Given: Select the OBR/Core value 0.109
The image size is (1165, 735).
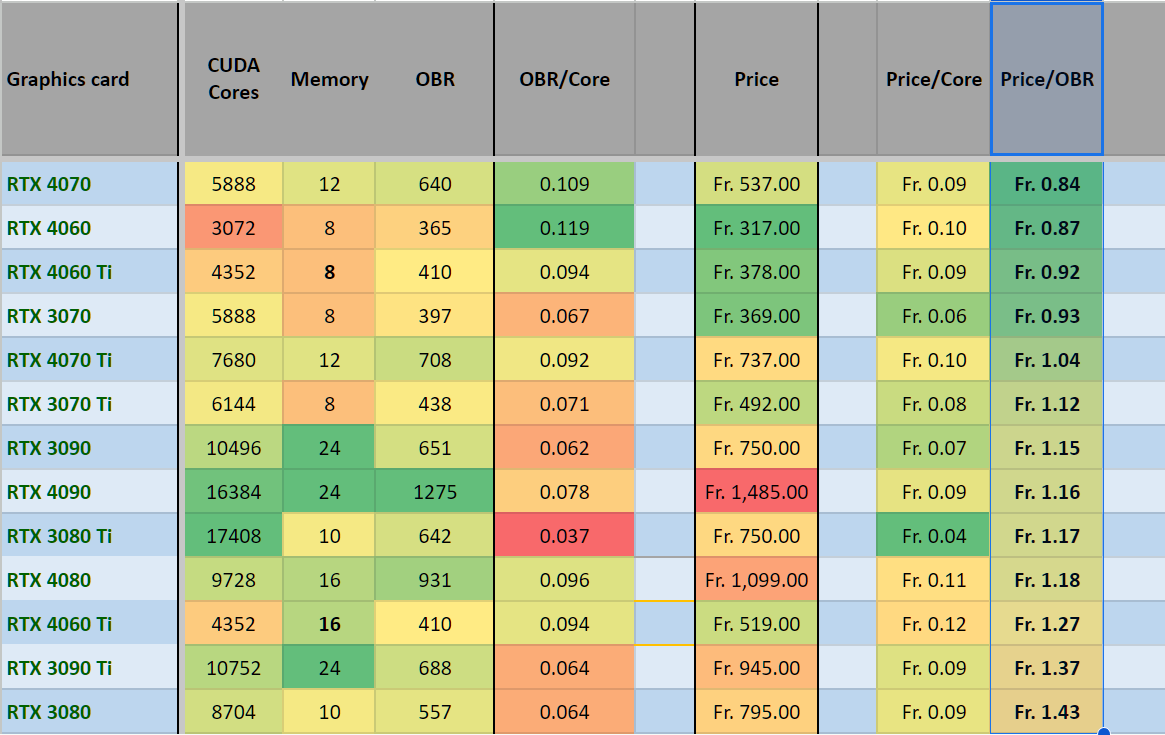Looking at the screenshot, I should (x=565, y=184).
